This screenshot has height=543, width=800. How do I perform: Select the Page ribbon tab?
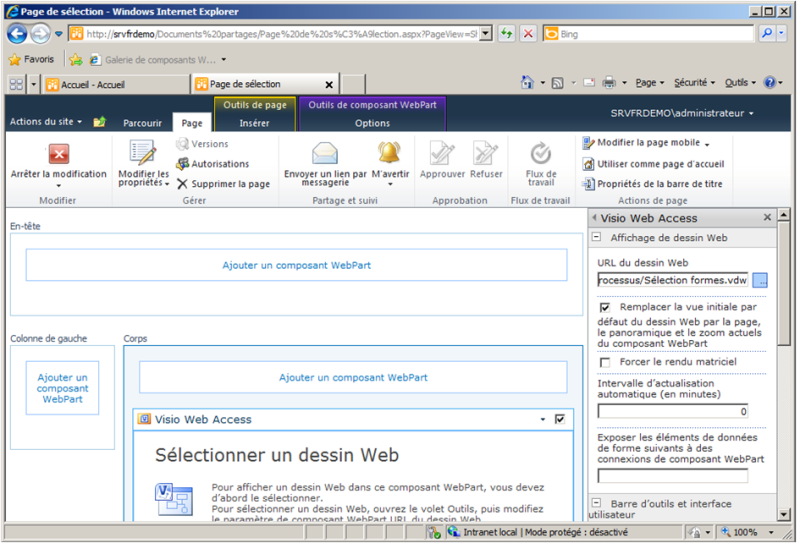pos(192,123)
